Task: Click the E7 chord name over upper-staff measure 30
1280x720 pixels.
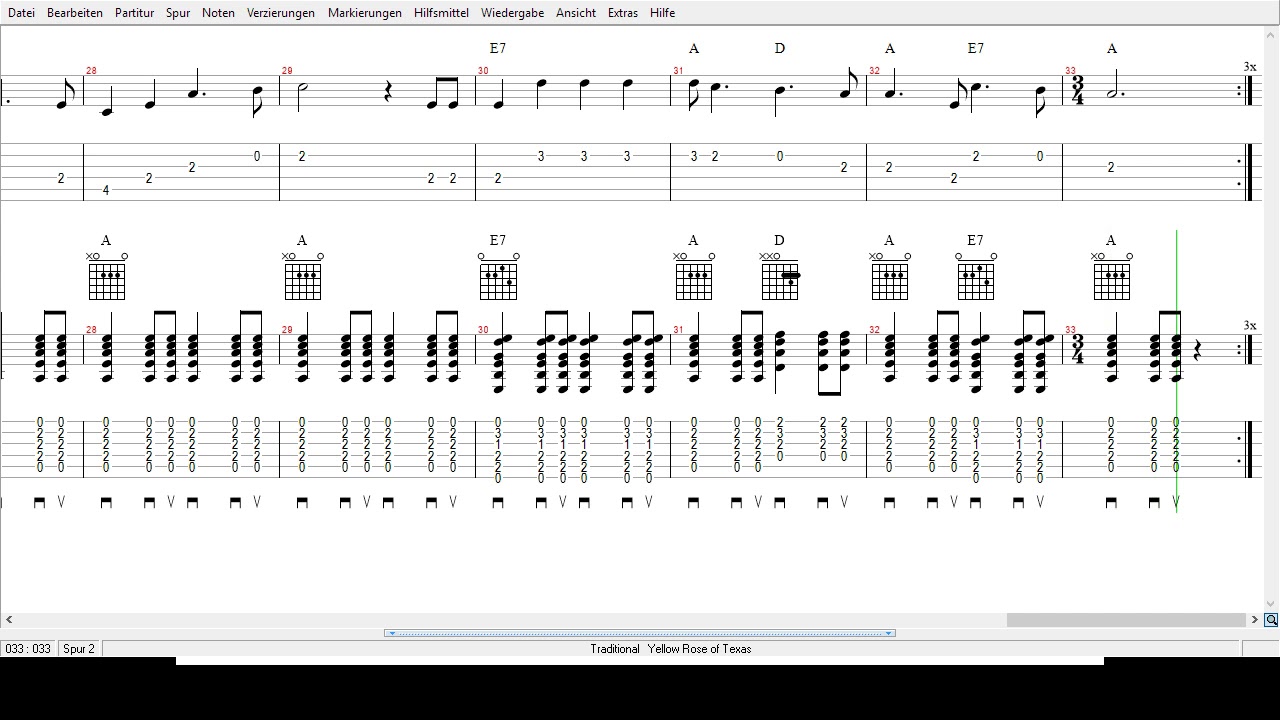Action: point(498,48)
